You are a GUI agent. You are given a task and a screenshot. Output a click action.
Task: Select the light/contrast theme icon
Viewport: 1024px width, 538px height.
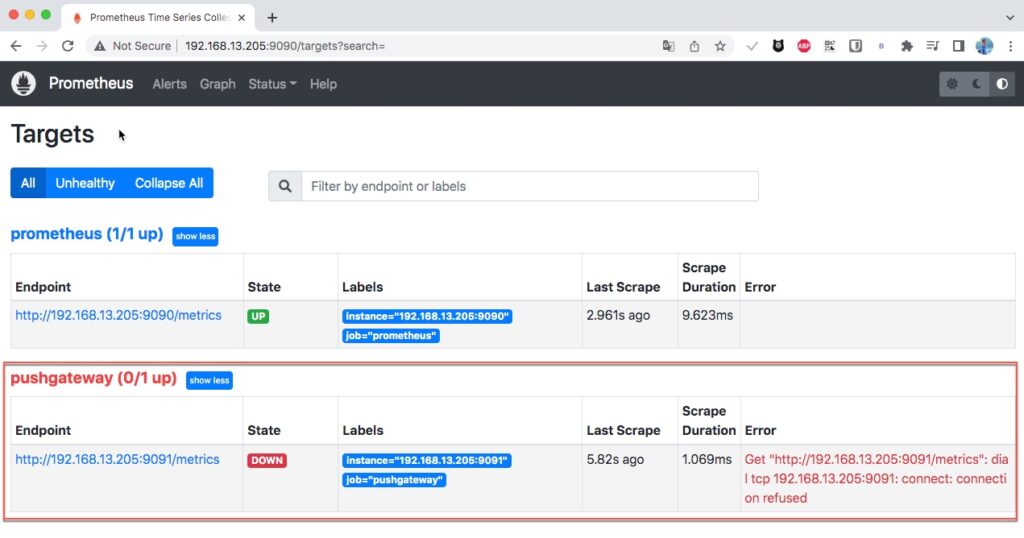coord(1002,84)
